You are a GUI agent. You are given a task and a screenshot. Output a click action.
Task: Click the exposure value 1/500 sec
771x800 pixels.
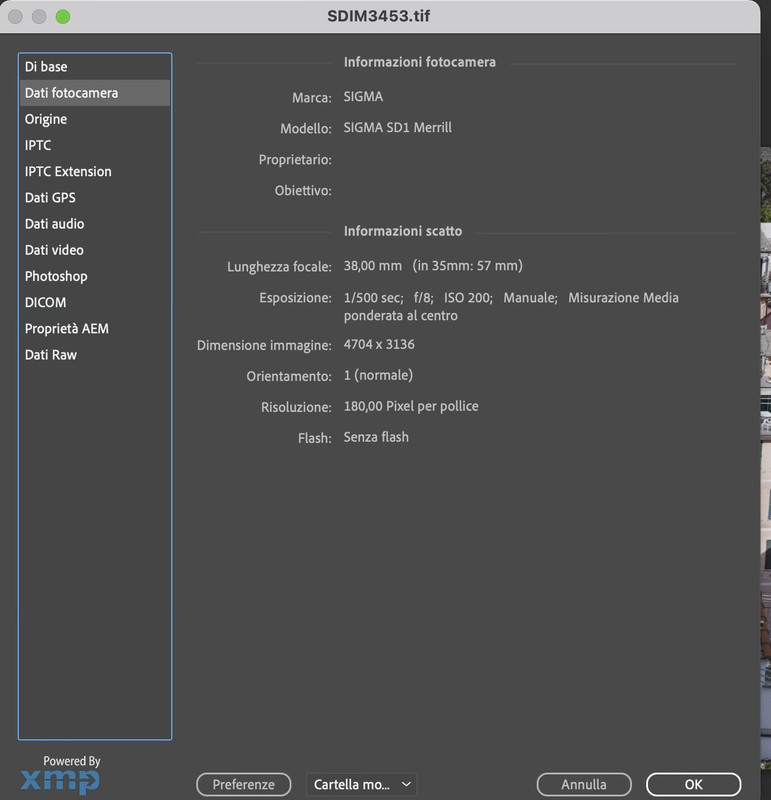tap(374, 297)
